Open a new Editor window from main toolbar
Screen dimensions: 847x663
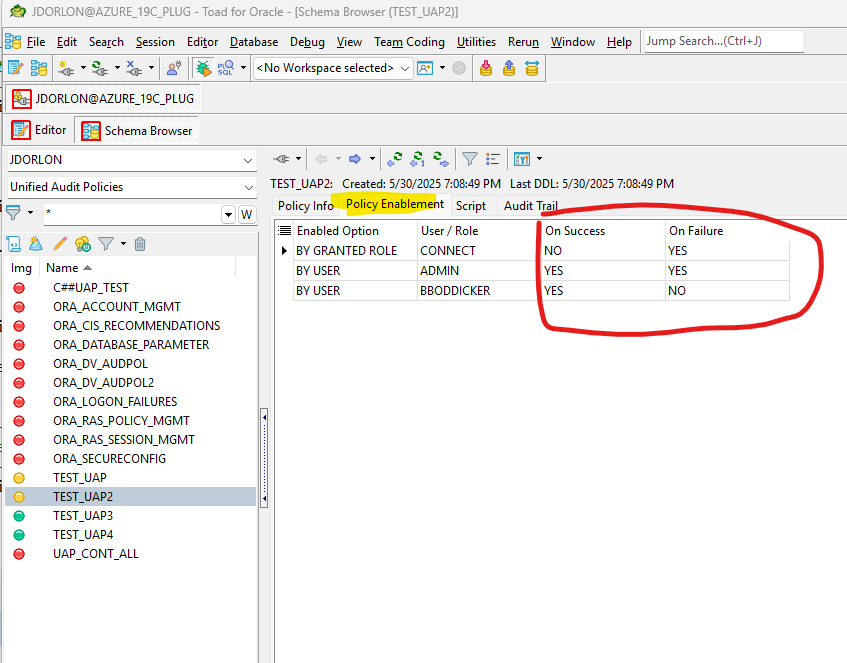pos(16,68)
